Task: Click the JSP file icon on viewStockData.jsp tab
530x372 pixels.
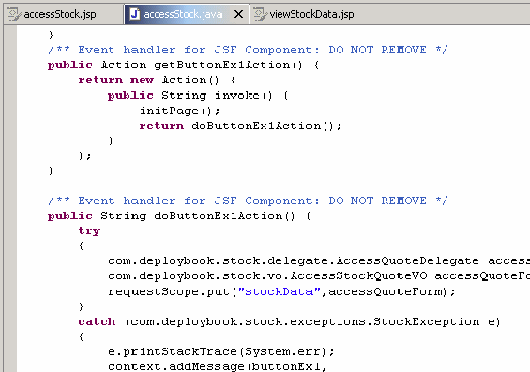Action: click(x=260, y=14)
